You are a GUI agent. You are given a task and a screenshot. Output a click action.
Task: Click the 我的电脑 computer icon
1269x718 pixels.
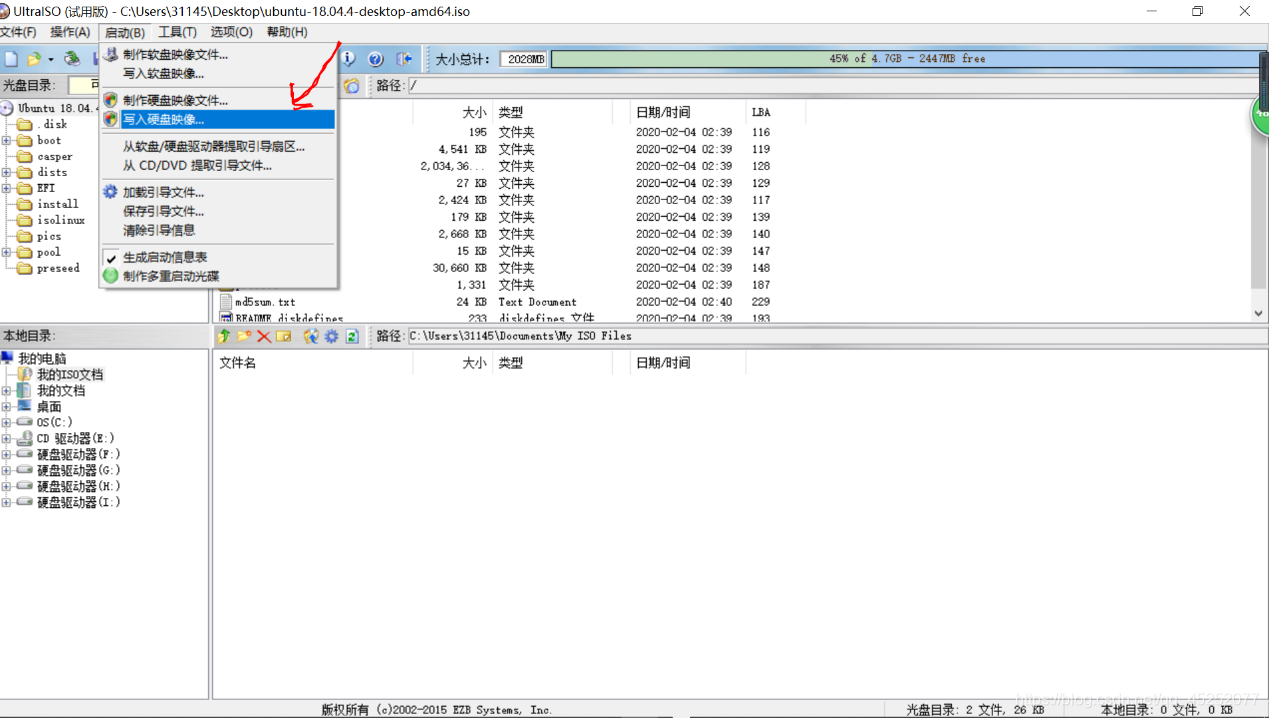point(8,358)
